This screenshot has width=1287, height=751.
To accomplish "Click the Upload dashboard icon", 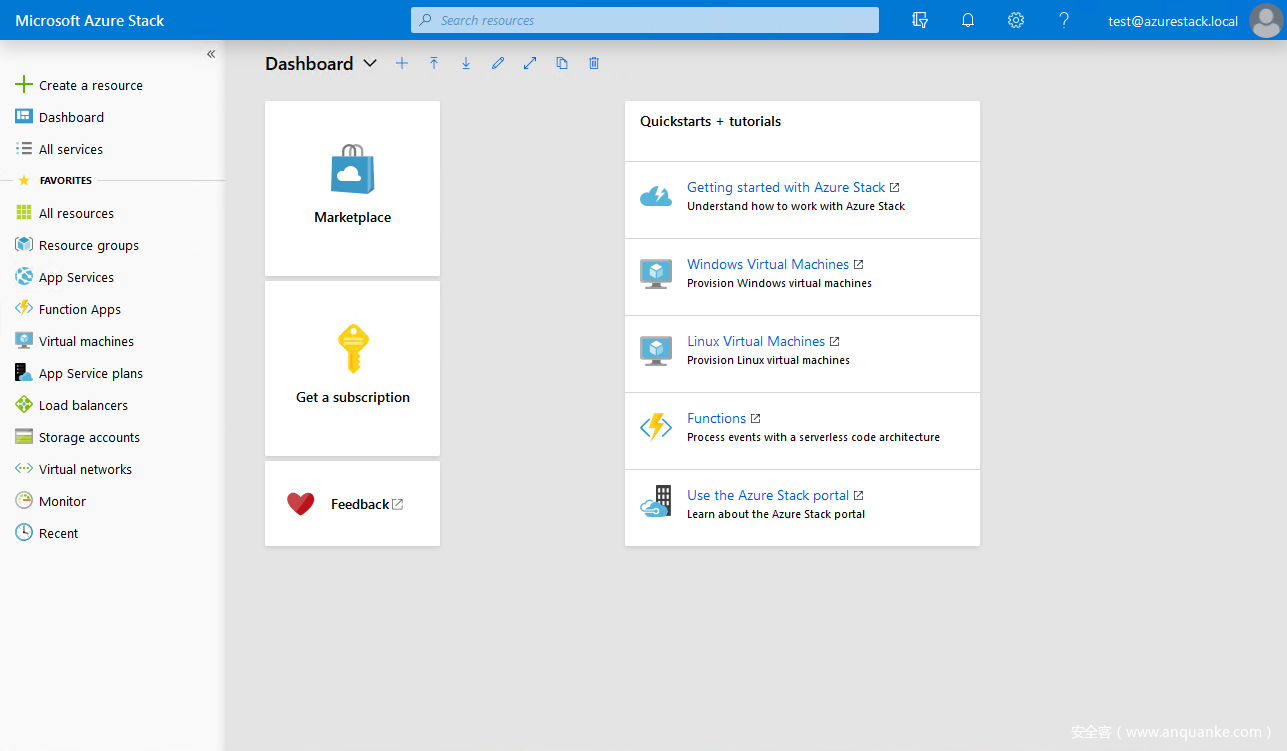I will coord(434,63).
